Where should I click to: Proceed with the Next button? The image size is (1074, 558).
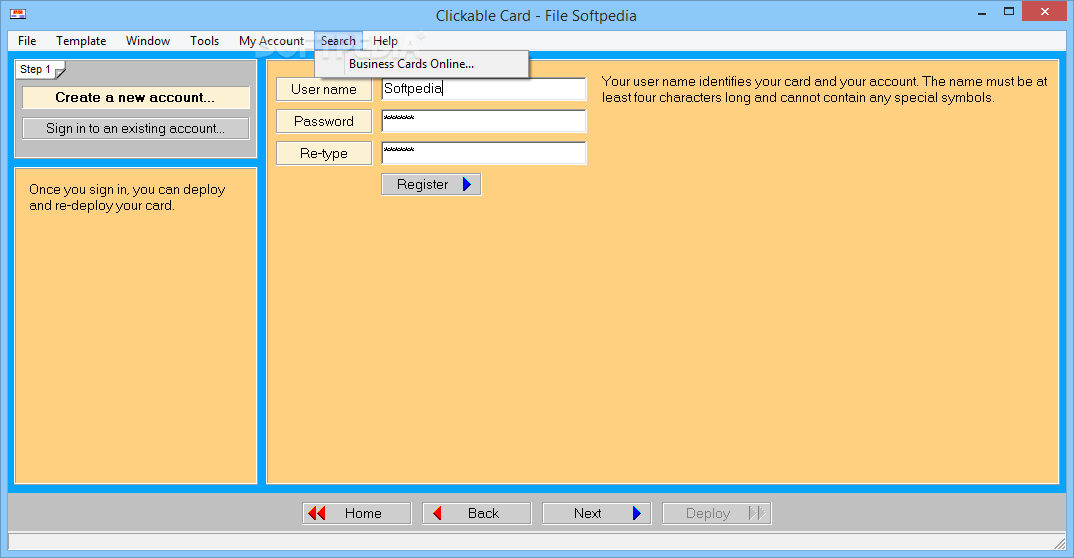(597, 513)
